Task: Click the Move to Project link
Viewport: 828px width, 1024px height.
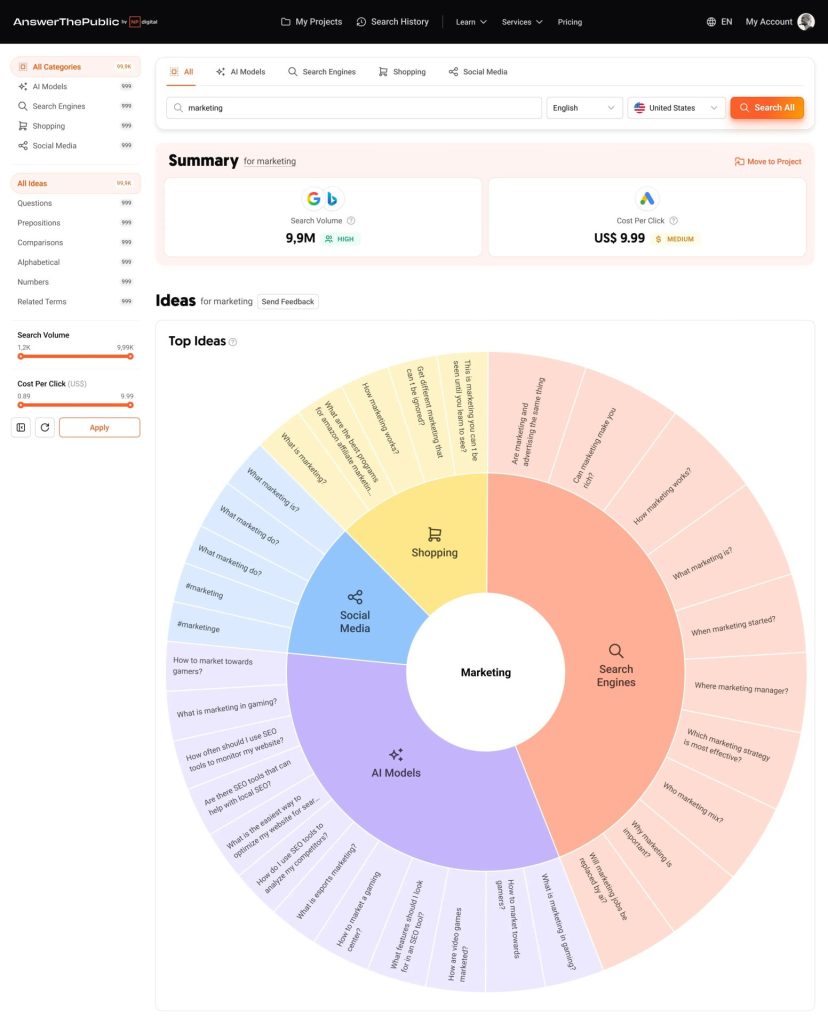Action: (x=767, y=161)
